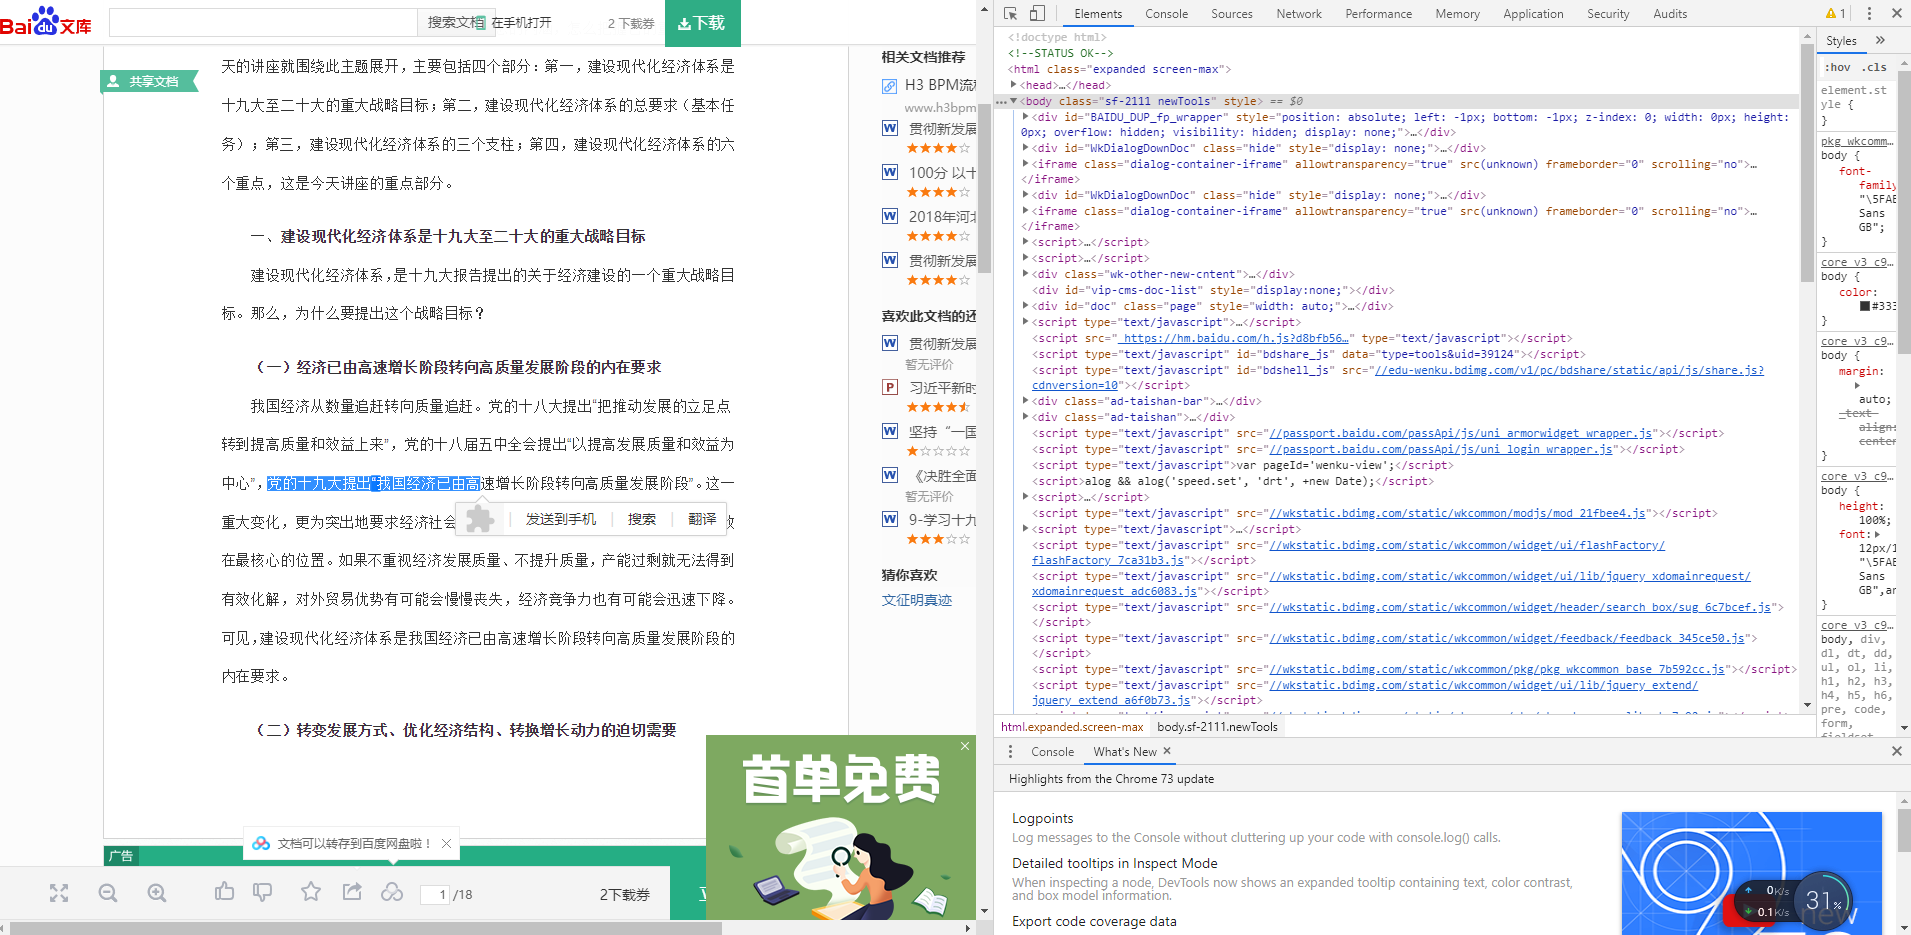1911x935 pixels.
Task: Expand the head element node
Action: 1014,85
